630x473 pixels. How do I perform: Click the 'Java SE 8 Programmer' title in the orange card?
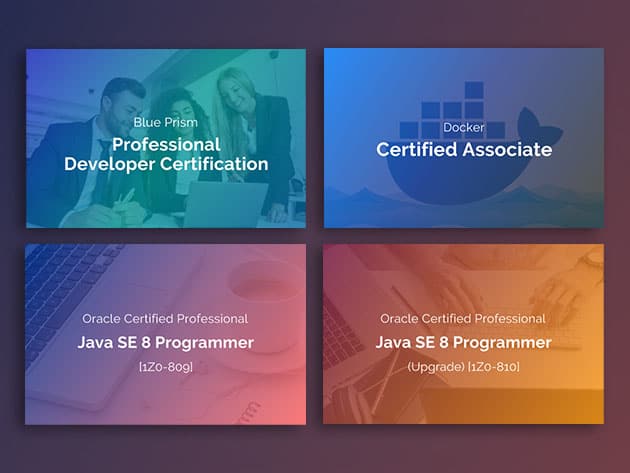pos(463,343)
